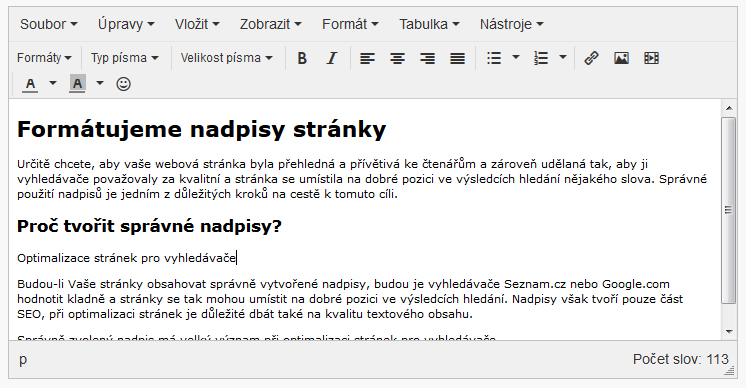This screenshot has width=746, height=388.
Task: Align text to the right
Action: pos(427,58)
